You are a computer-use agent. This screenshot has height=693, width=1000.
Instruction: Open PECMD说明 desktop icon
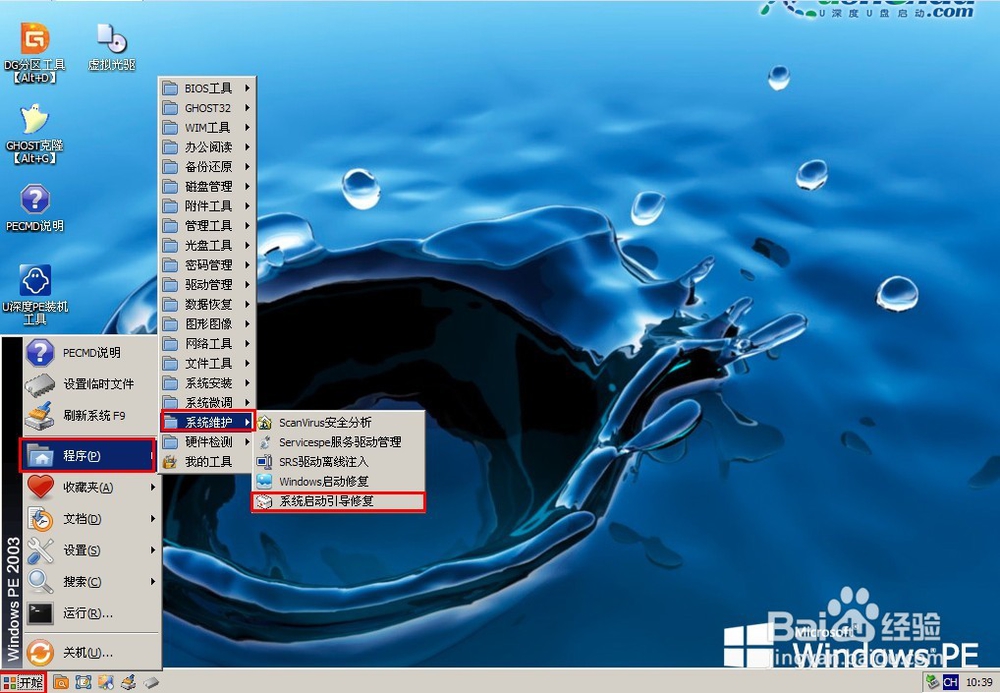[x=34, y=208]
